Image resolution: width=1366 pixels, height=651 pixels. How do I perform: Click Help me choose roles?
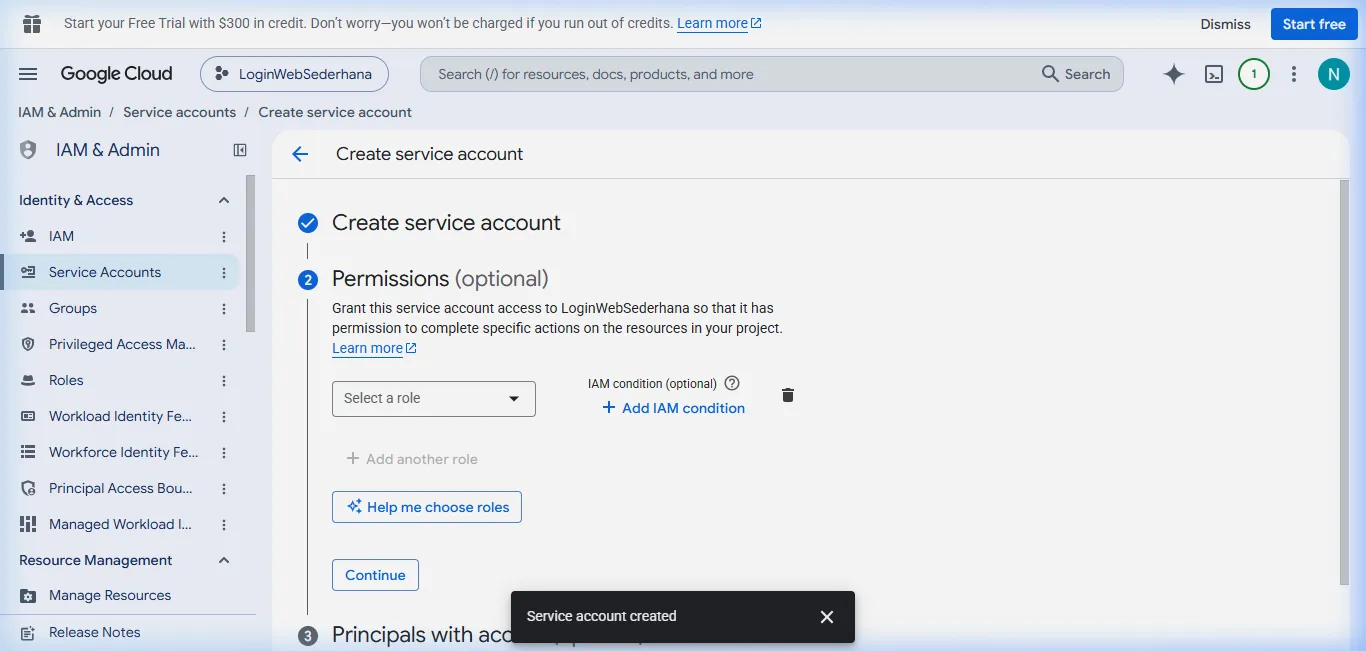[427, 507]
